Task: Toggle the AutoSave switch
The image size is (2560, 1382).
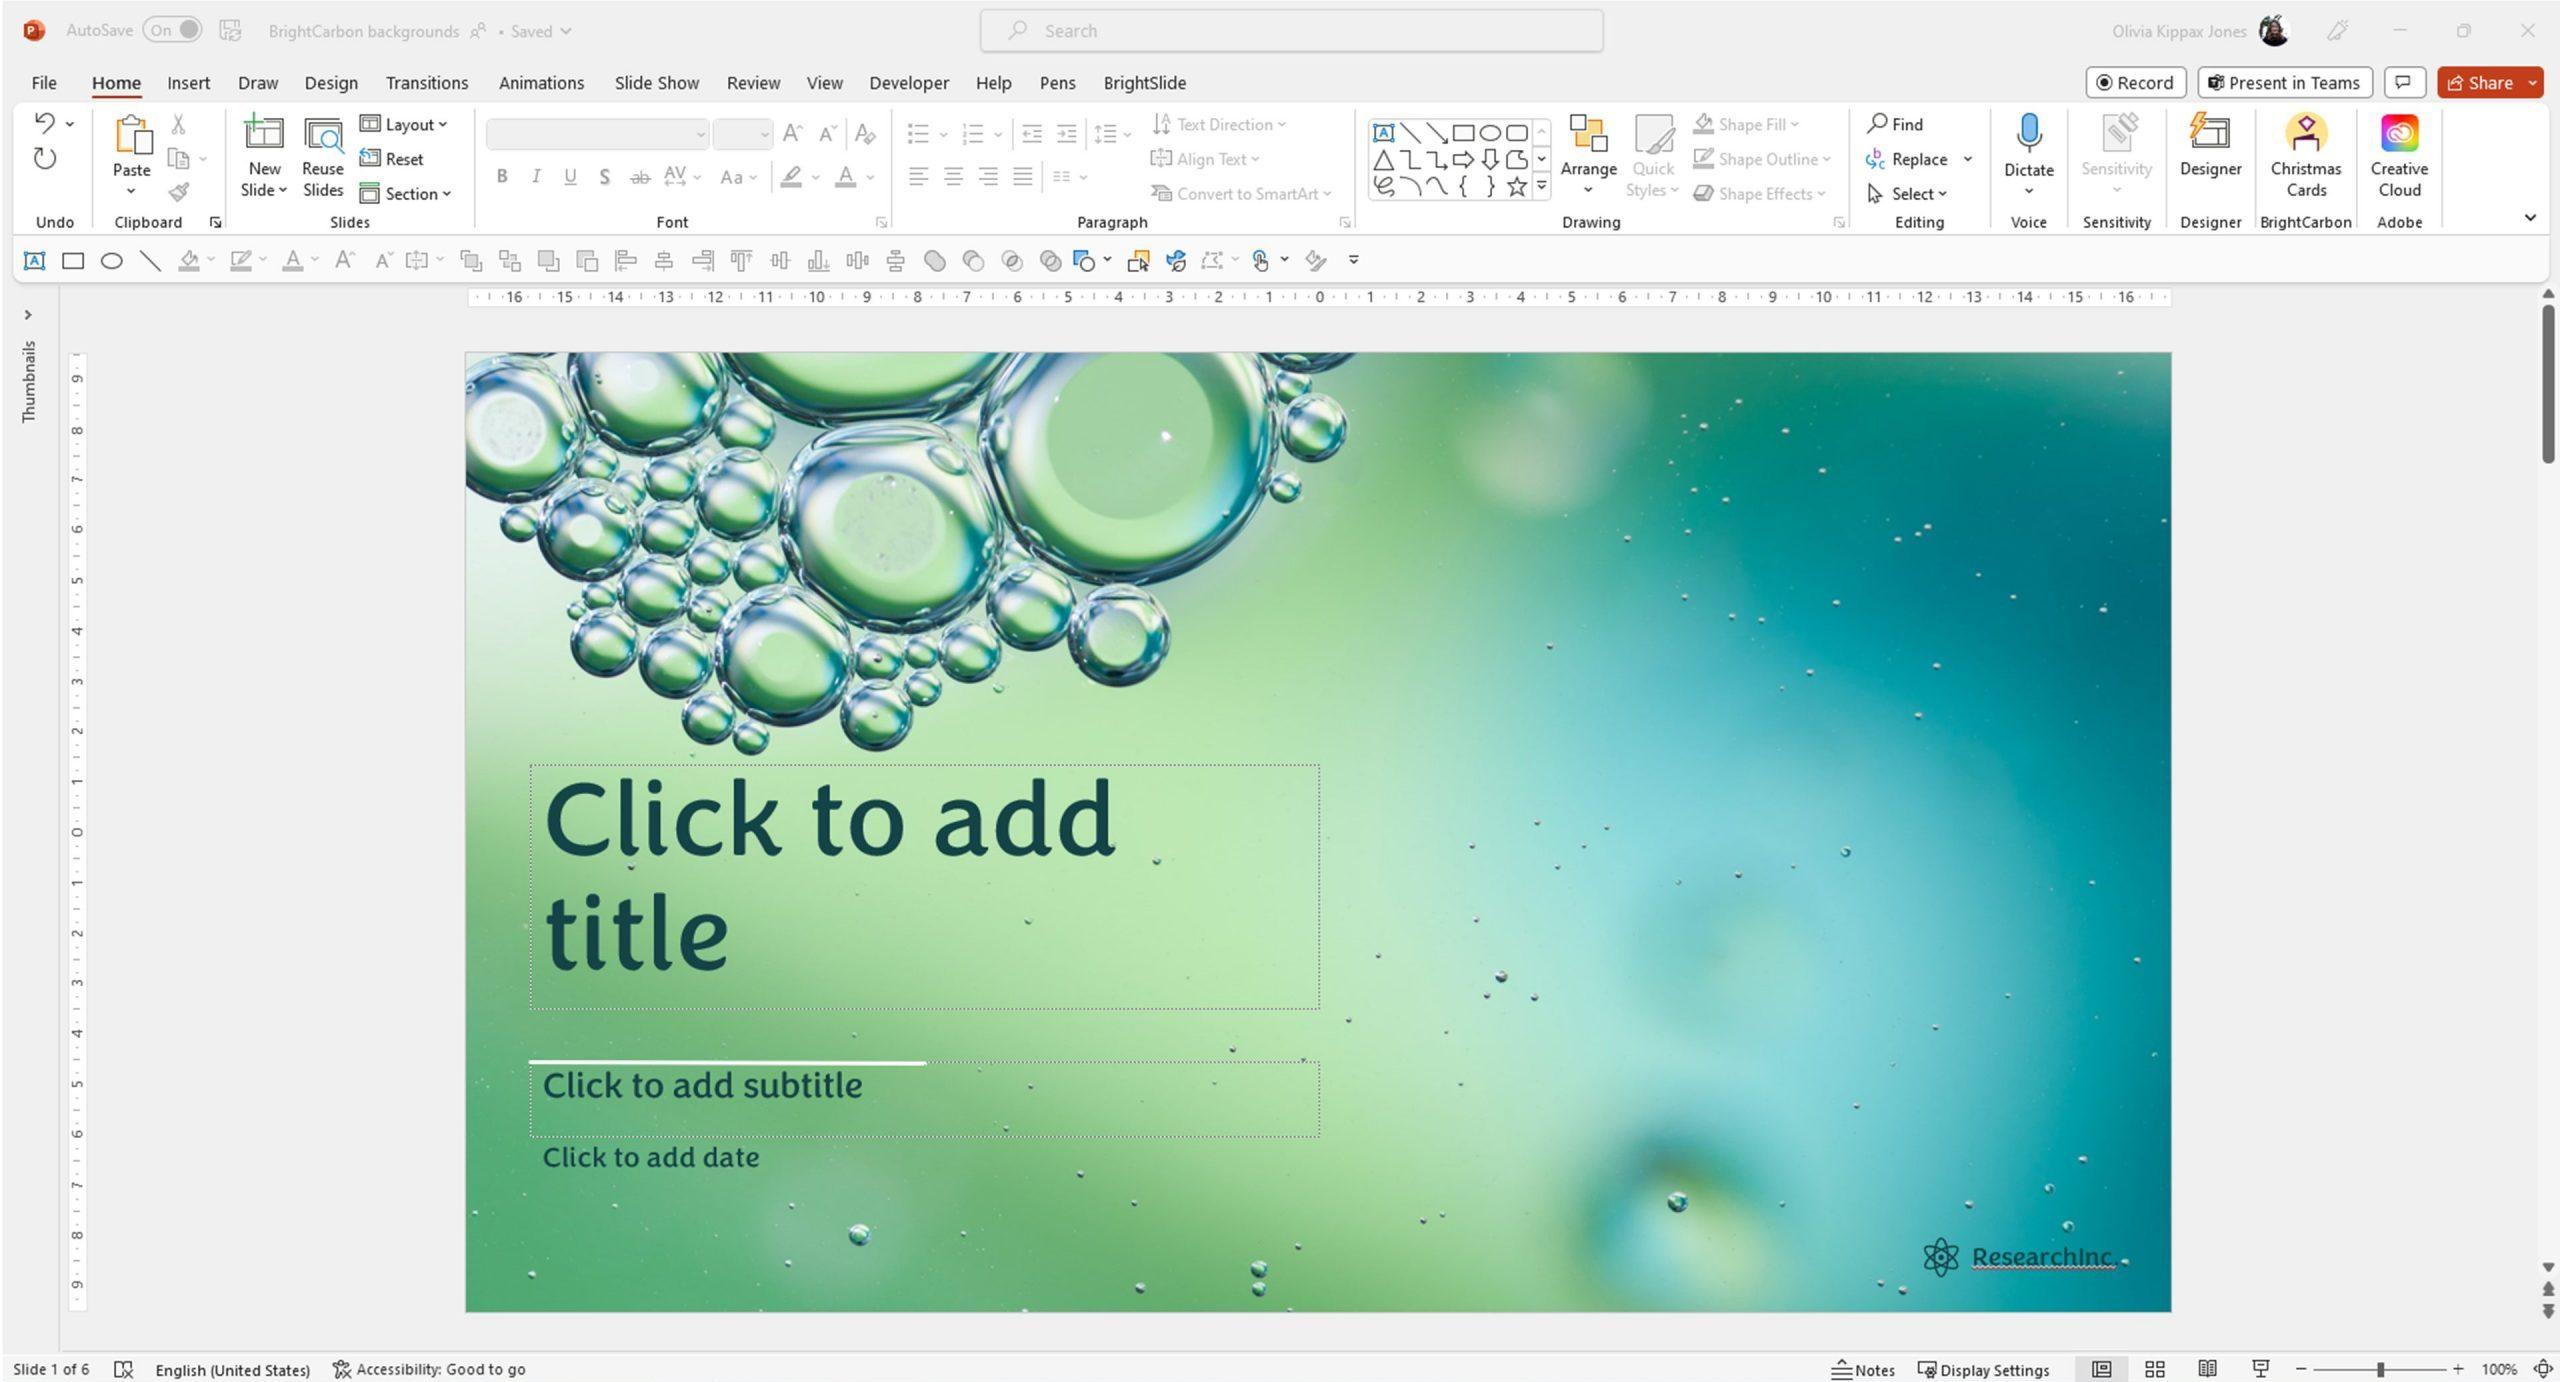Action: coord(172,30)
